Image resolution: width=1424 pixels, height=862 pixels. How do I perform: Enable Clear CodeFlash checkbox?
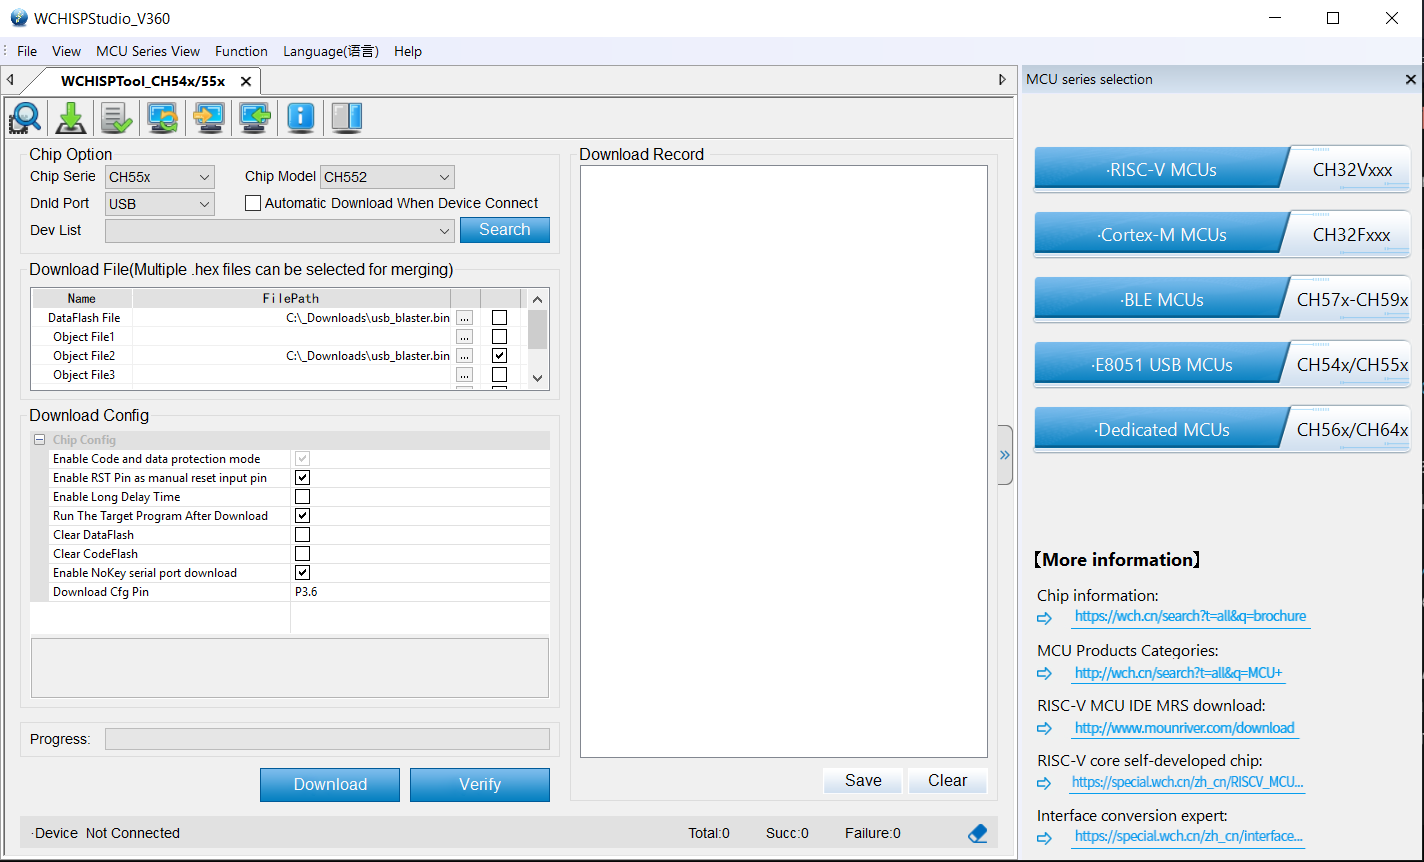tap(302, 554)
